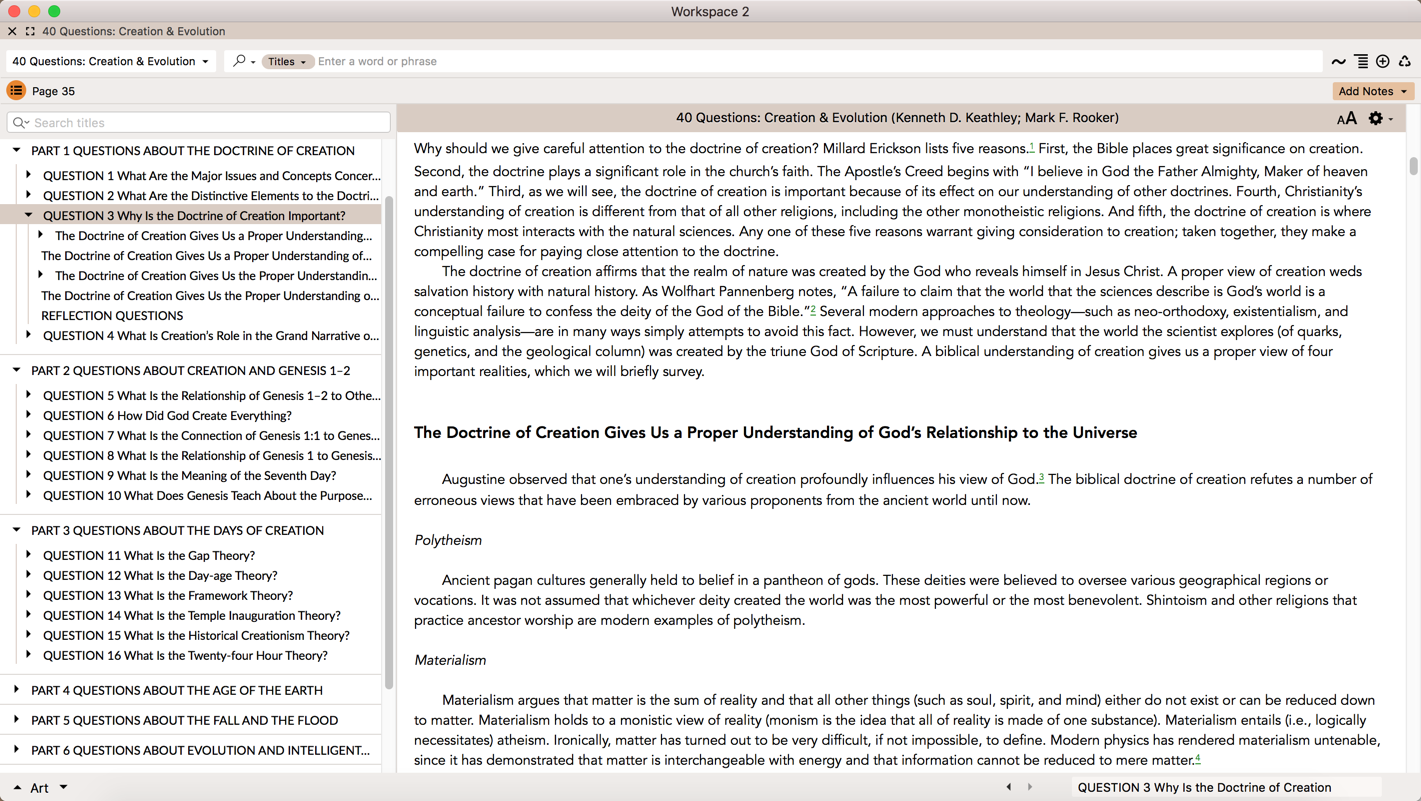Collapse PART 2 Questions About Creation and Genesis

point(17,370)
